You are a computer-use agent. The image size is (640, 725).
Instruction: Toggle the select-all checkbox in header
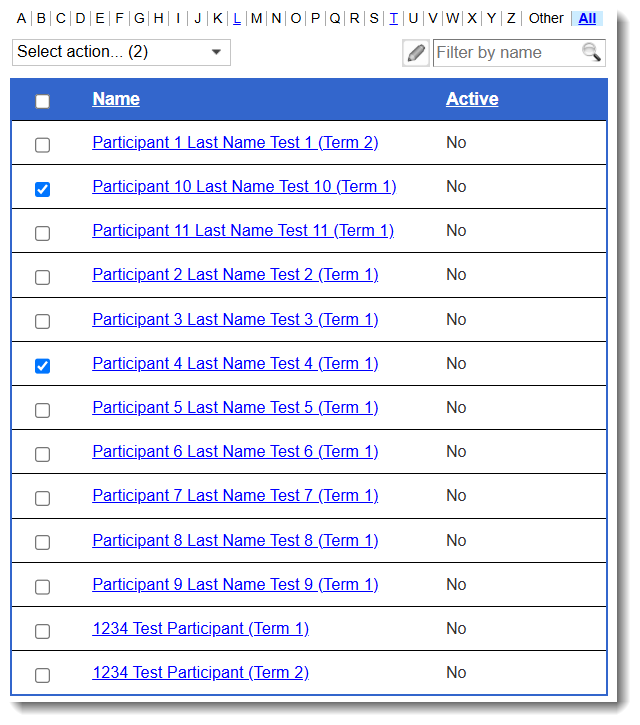[x=42, y=100]
